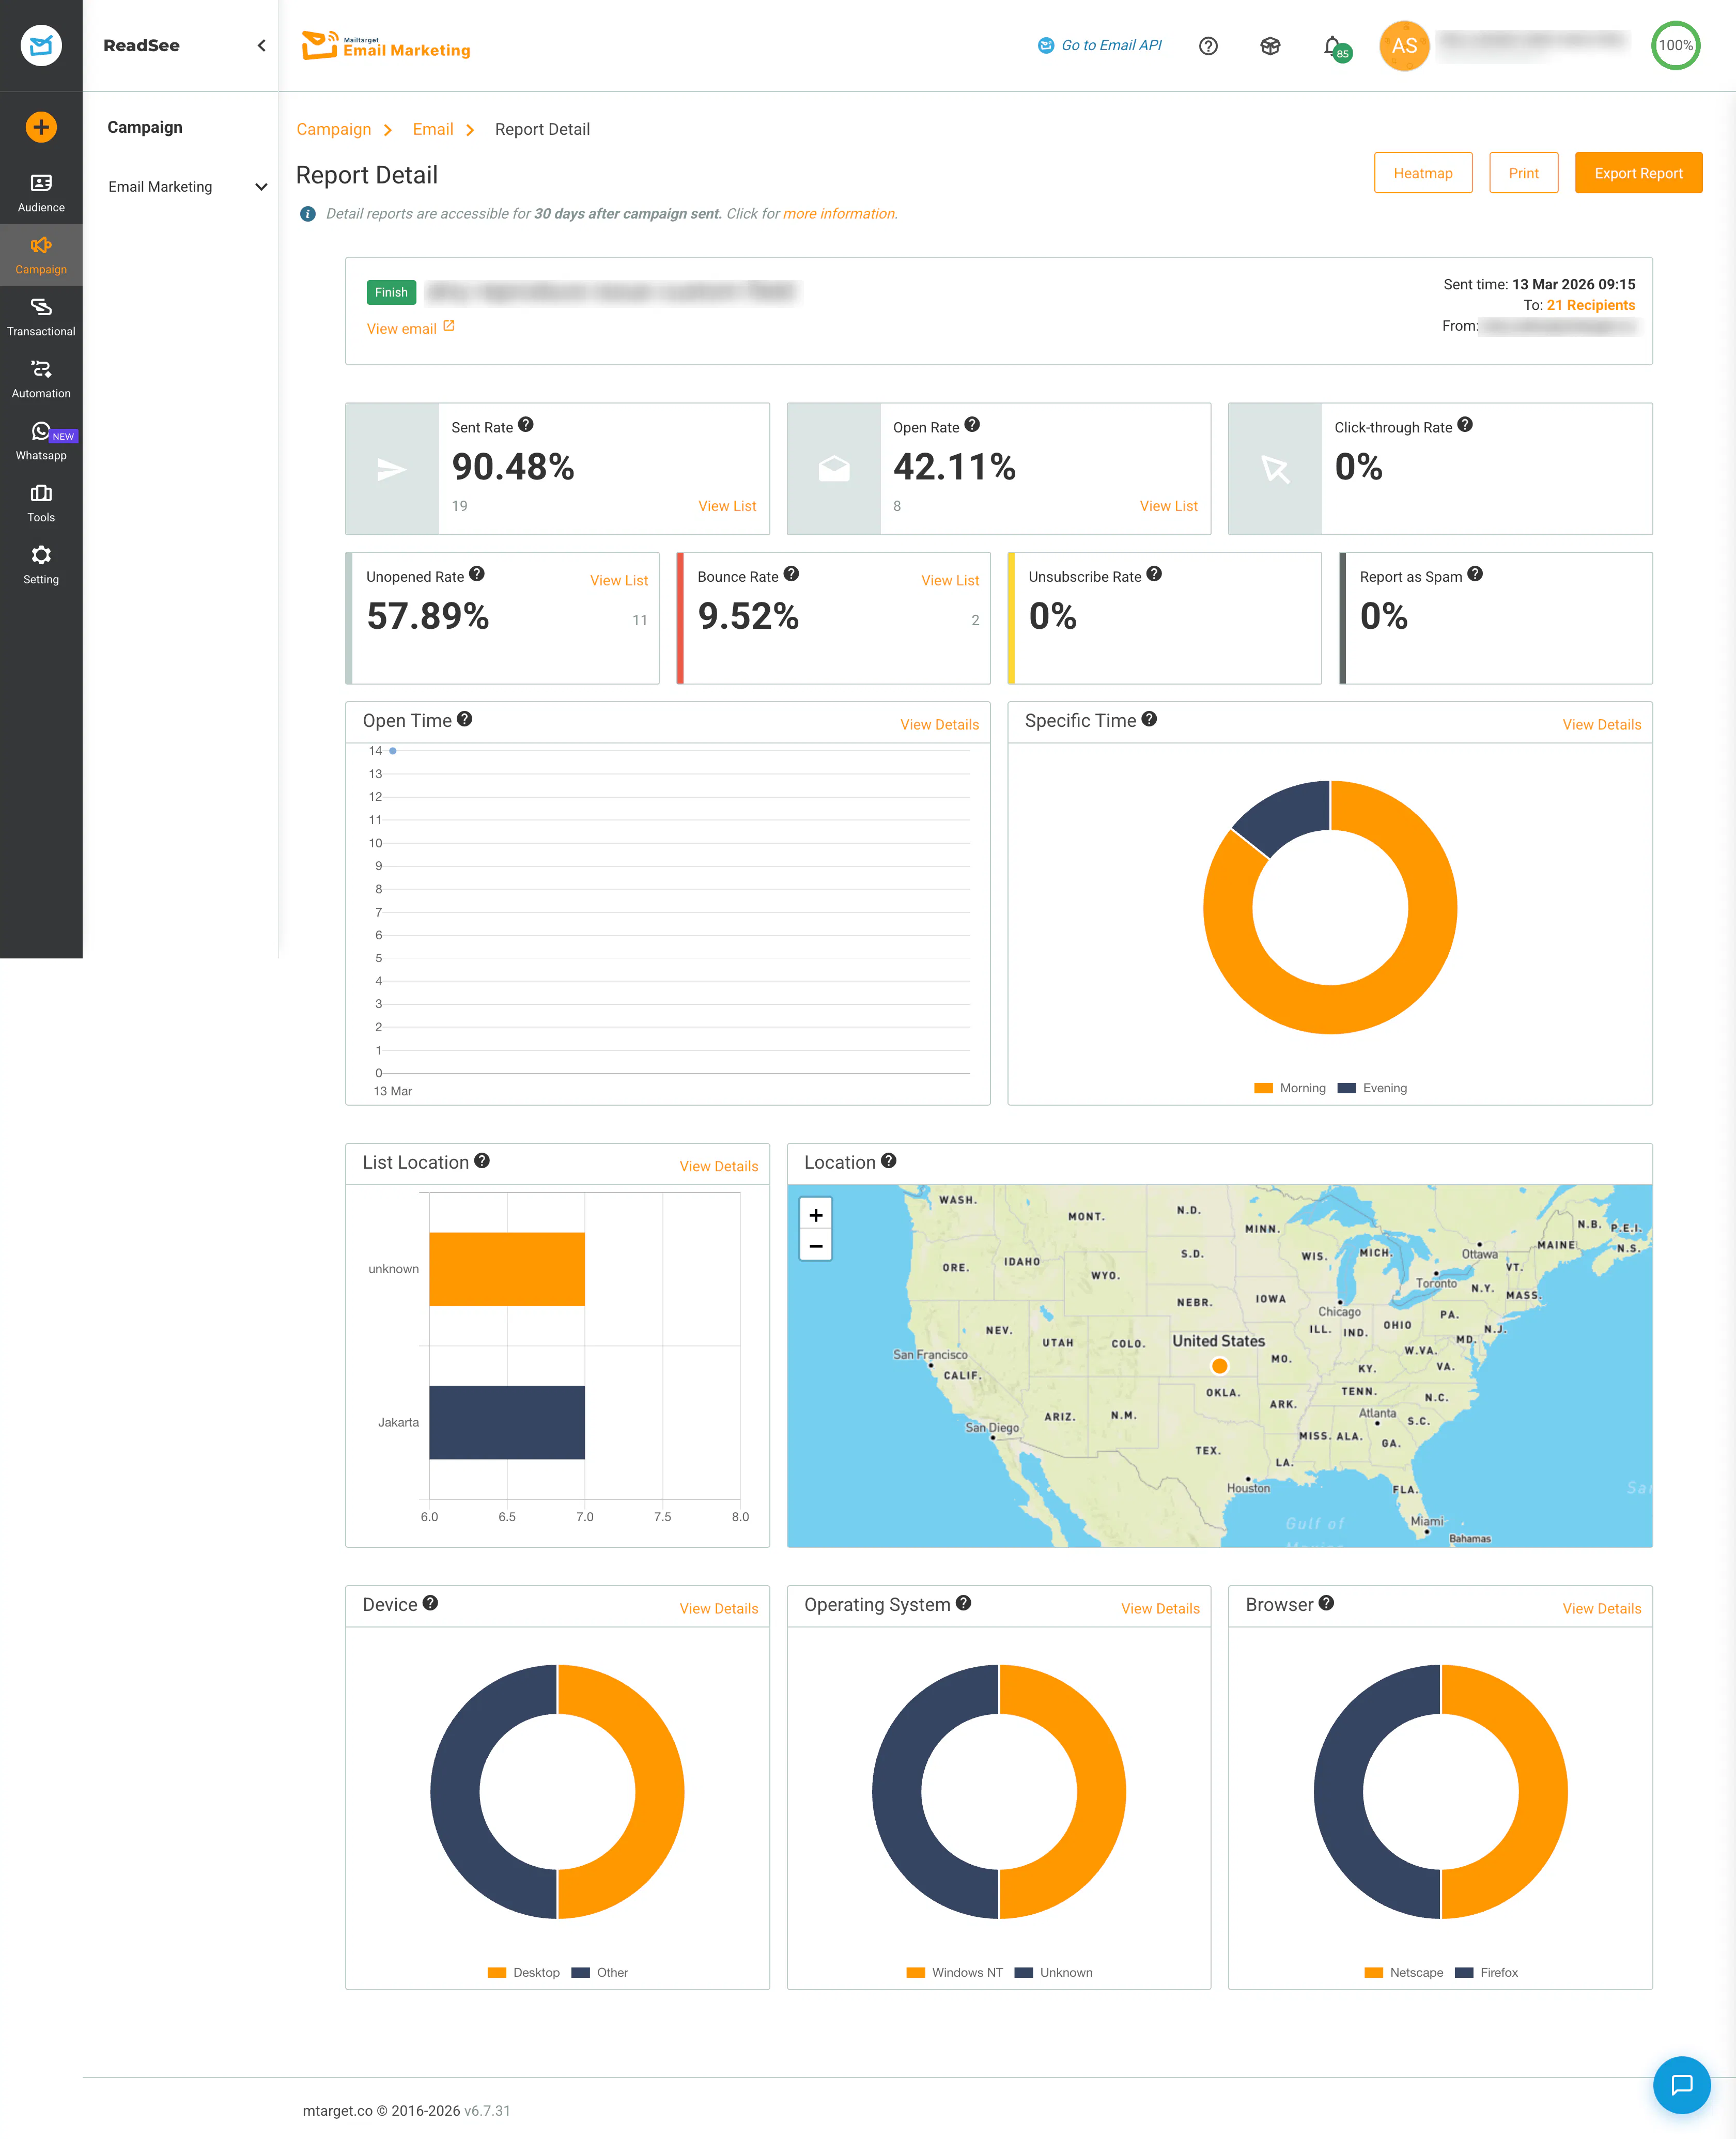Click the orange plus create icon

point(41,127)
